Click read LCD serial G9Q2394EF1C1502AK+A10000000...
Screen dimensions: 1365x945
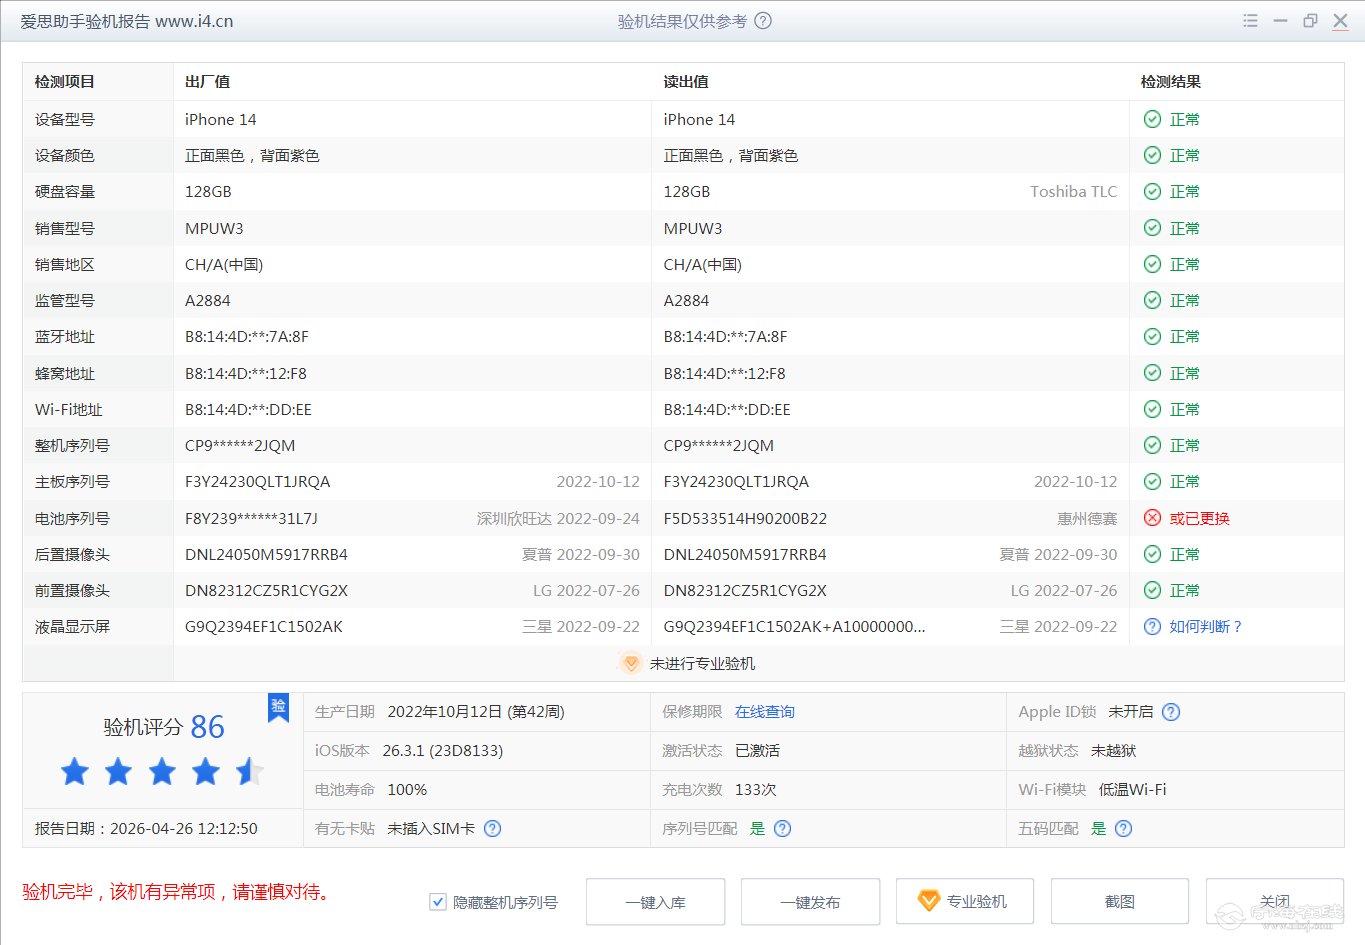tap(794, 627)
